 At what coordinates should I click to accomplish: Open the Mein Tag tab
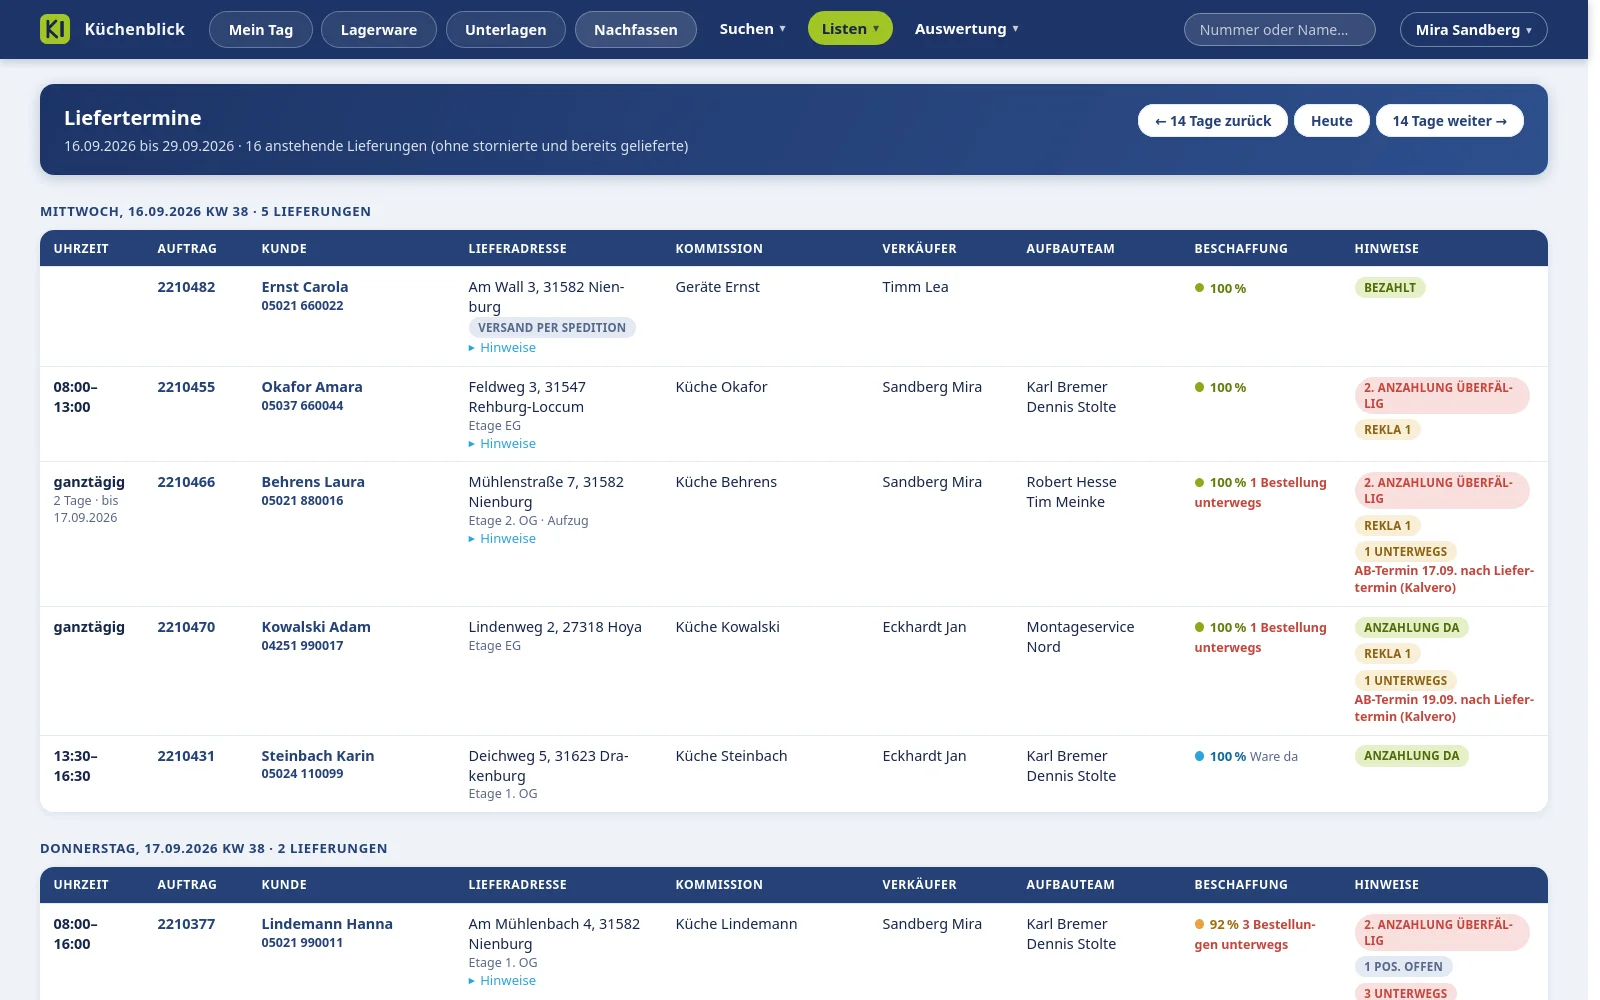[x=261, y=30]
